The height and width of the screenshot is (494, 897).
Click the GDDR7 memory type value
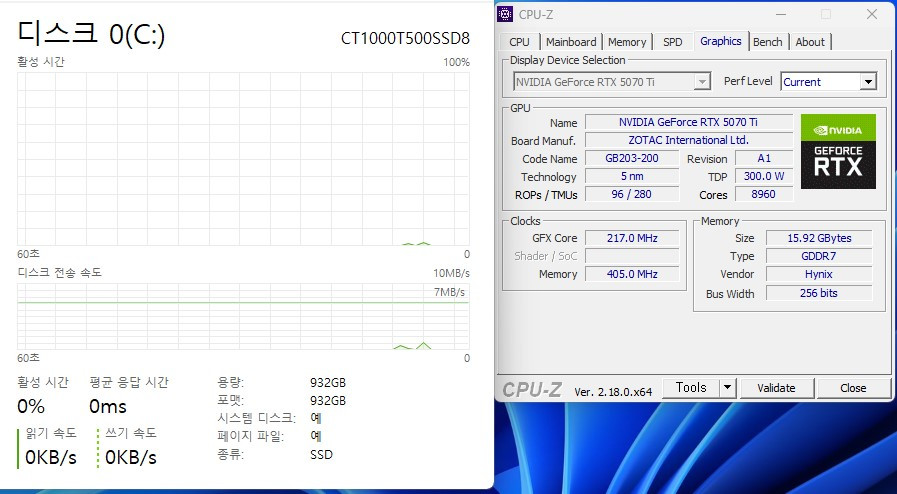pyautogui.click(x=819, y=256)
